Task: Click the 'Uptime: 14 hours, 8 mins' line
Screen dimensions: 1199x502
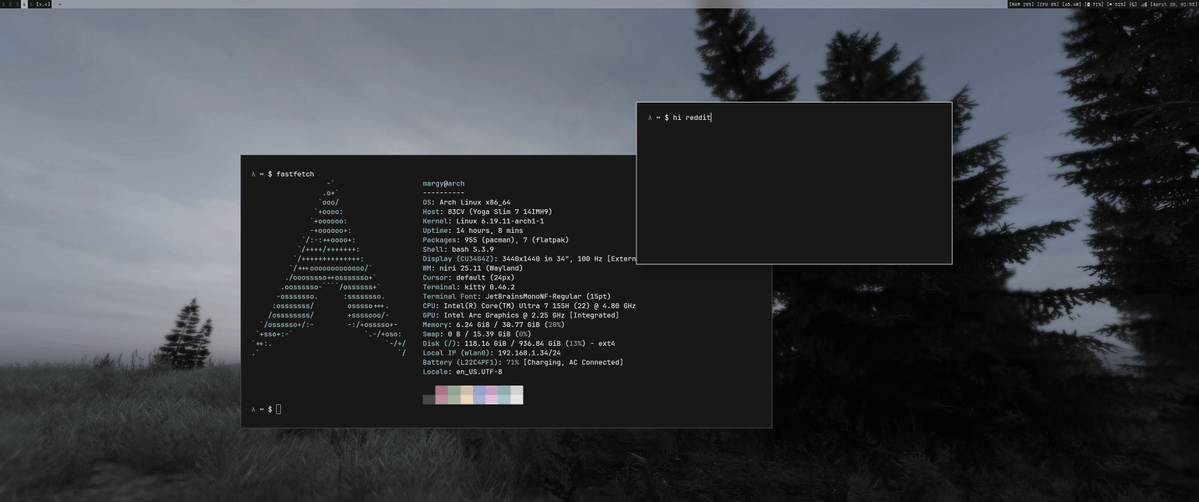Action: tap(473, 230)
